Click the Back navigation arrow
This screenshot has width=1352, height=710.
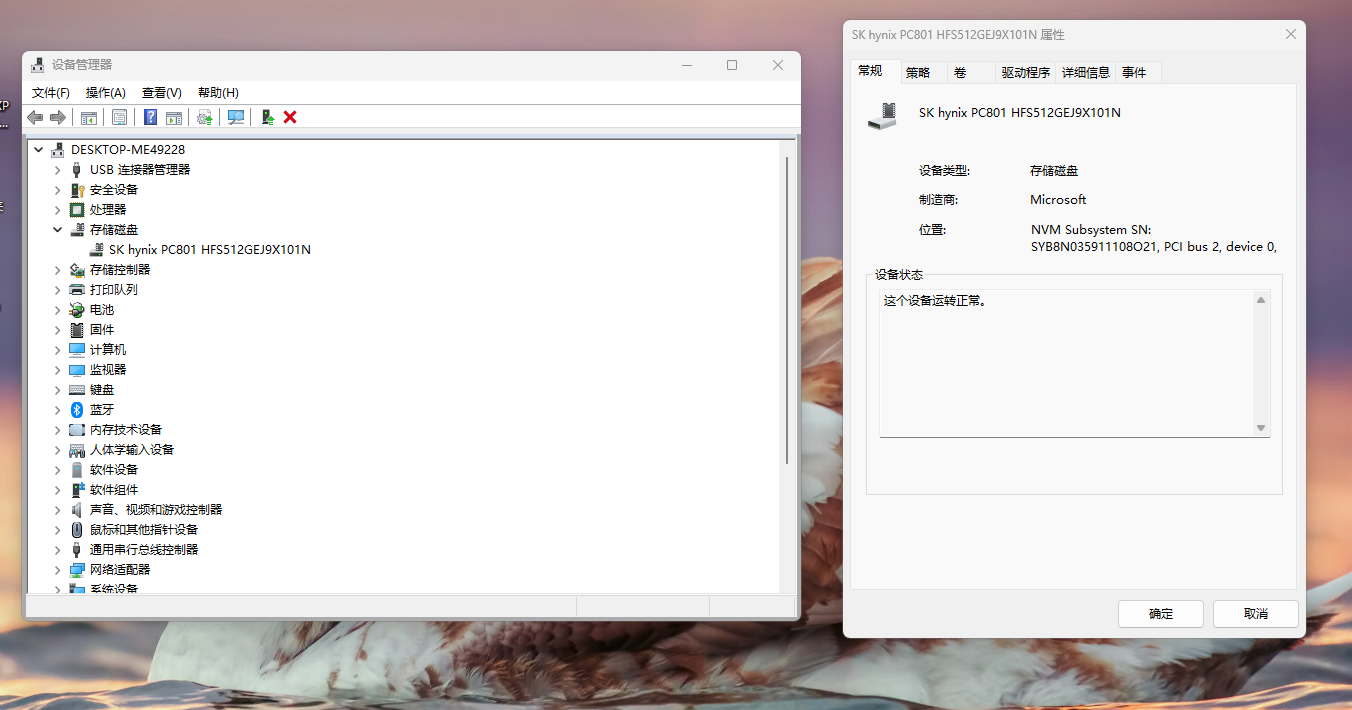coord(34,117)
